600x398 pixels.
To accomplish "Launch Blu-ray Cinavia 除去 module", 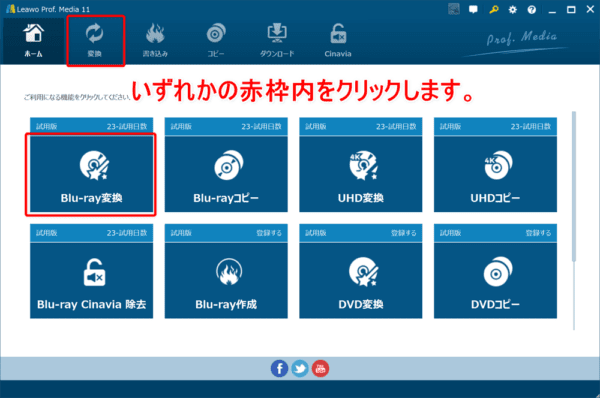I will [91, 281].
